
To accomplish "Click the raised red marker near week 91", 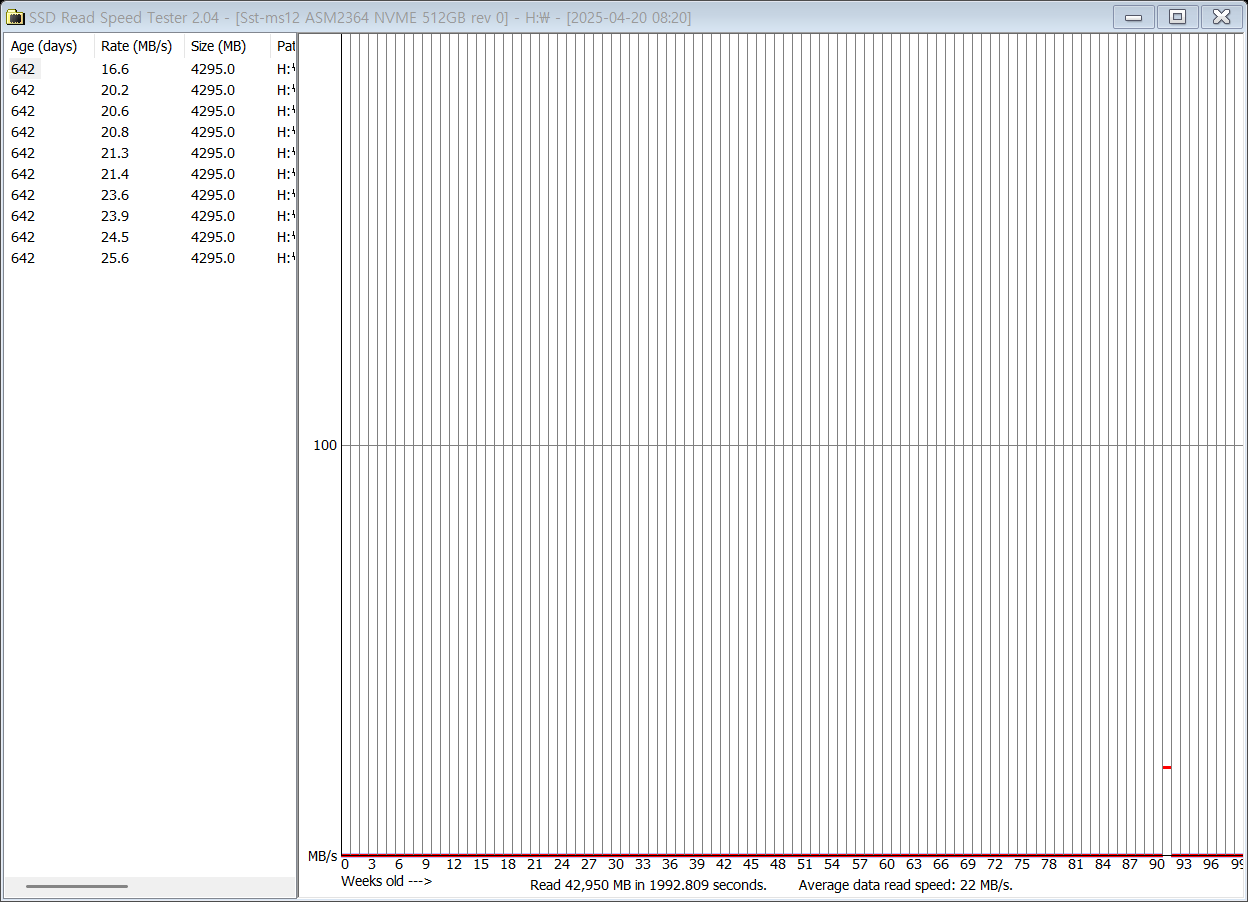I will (x=1166, y=767).
